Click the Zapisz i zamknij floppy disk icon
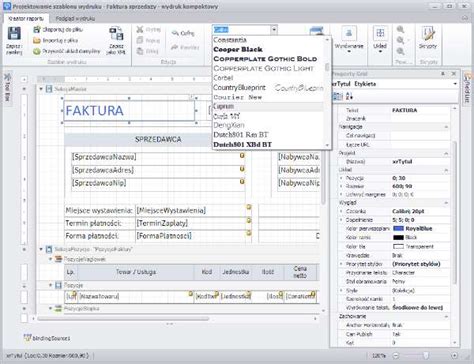Screen dimensions: 474x364 tap(14, 34)
